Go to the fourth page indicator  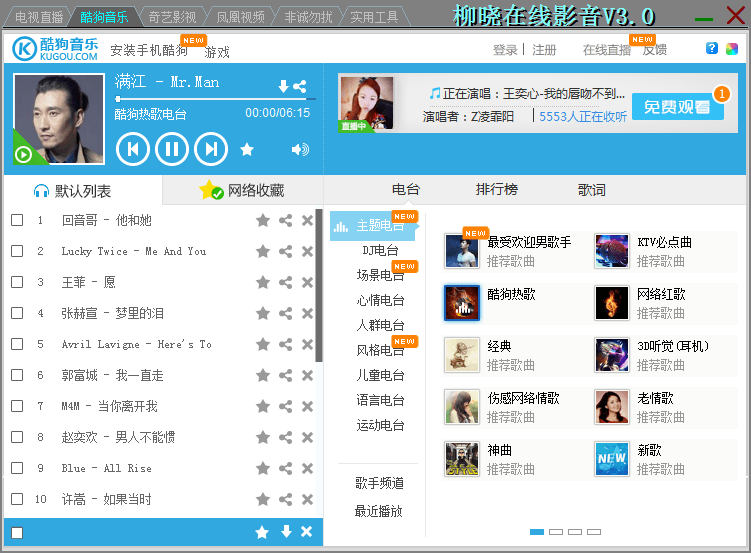[593, 532]
